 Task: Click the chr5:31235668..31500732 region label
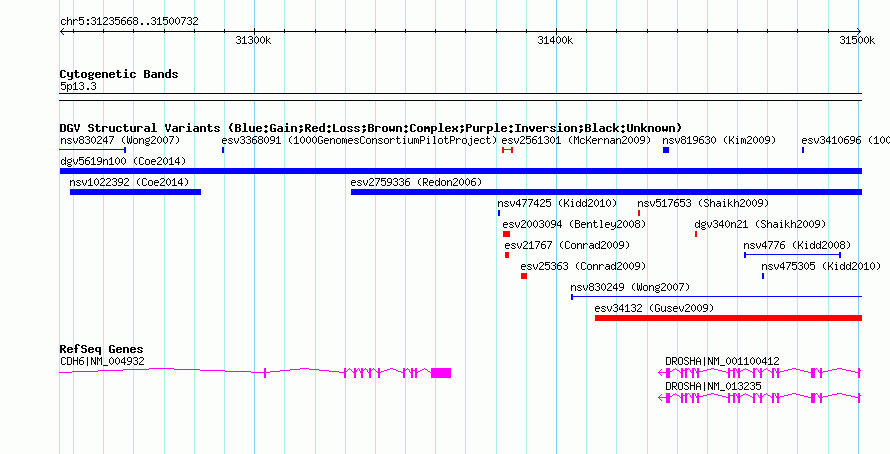click(129, 21)
